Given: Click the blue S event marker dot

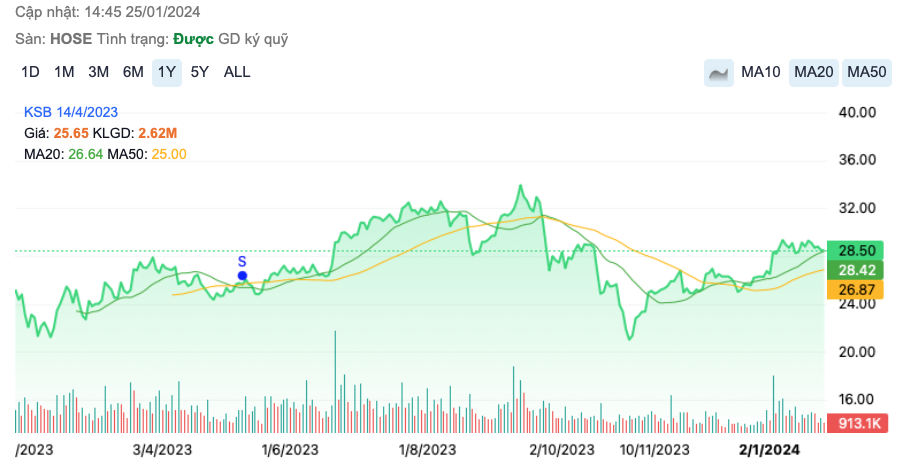Looking at the screenshot, I should click(242, 275).
